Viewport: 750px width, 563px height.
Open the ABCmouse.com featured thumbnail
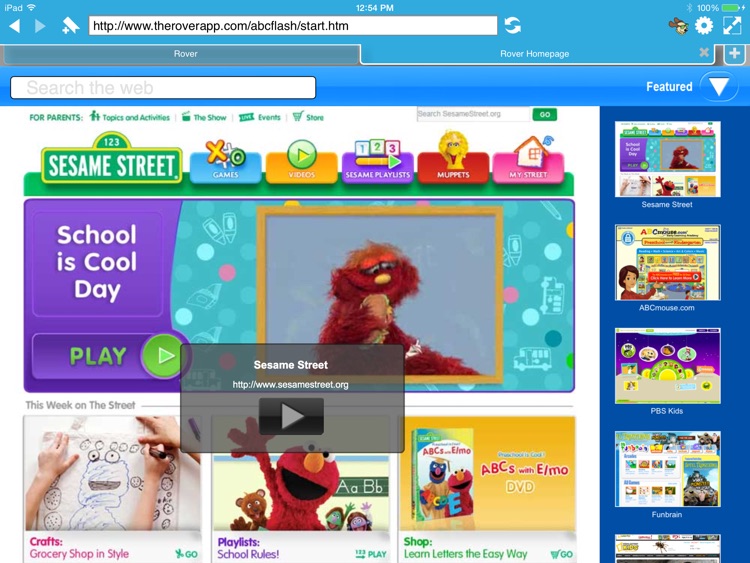coord(667,262)
